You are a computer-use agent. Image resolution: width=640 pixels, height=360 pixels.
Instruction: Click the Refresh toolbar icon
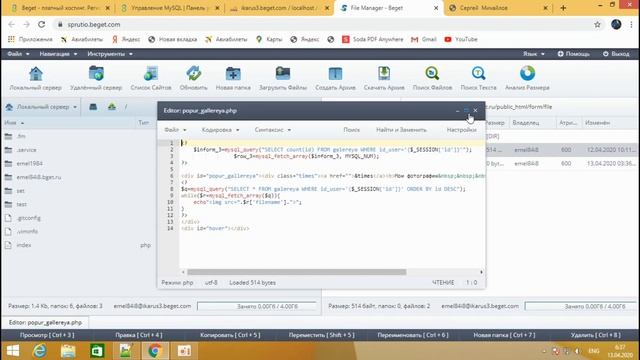tap(193, 78)
